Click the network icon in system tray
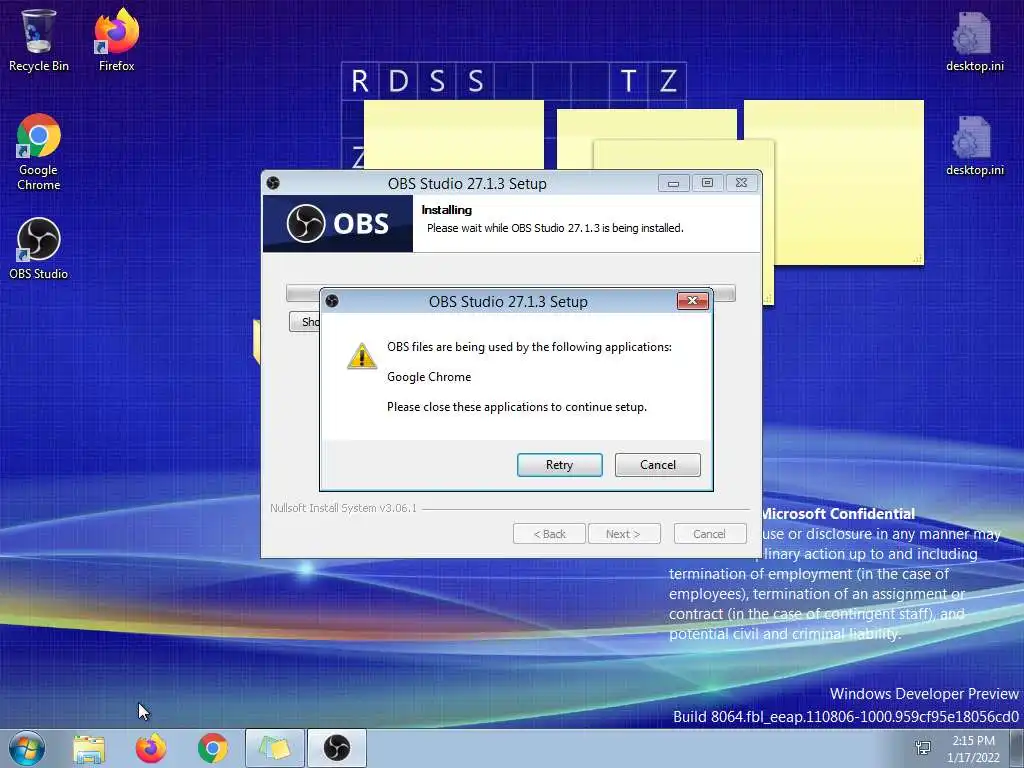Image resolution: width=1024 pixels, height=768 pixels. [923, 748]
